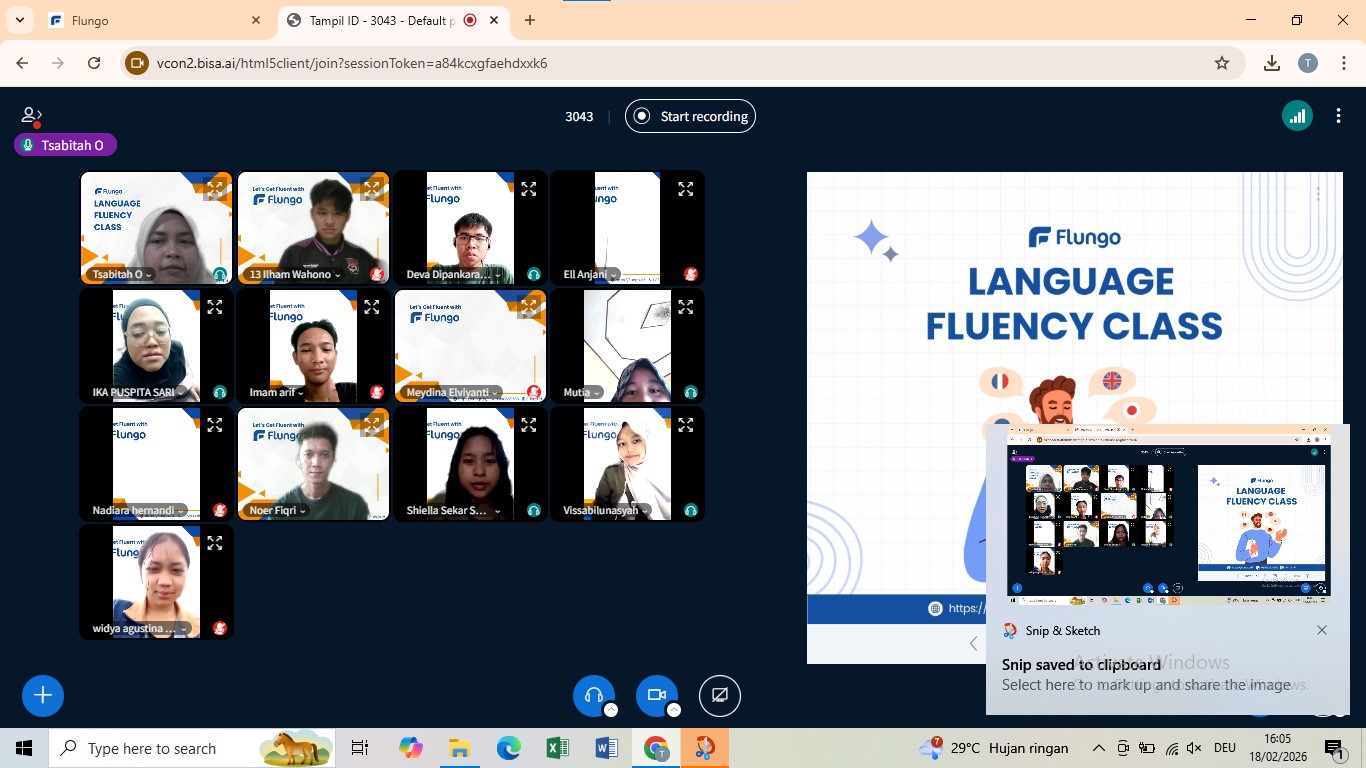Fullscreen Deva Dipankara's webcam tile
The image size is (1366, 768).
[x=529, y=188]
